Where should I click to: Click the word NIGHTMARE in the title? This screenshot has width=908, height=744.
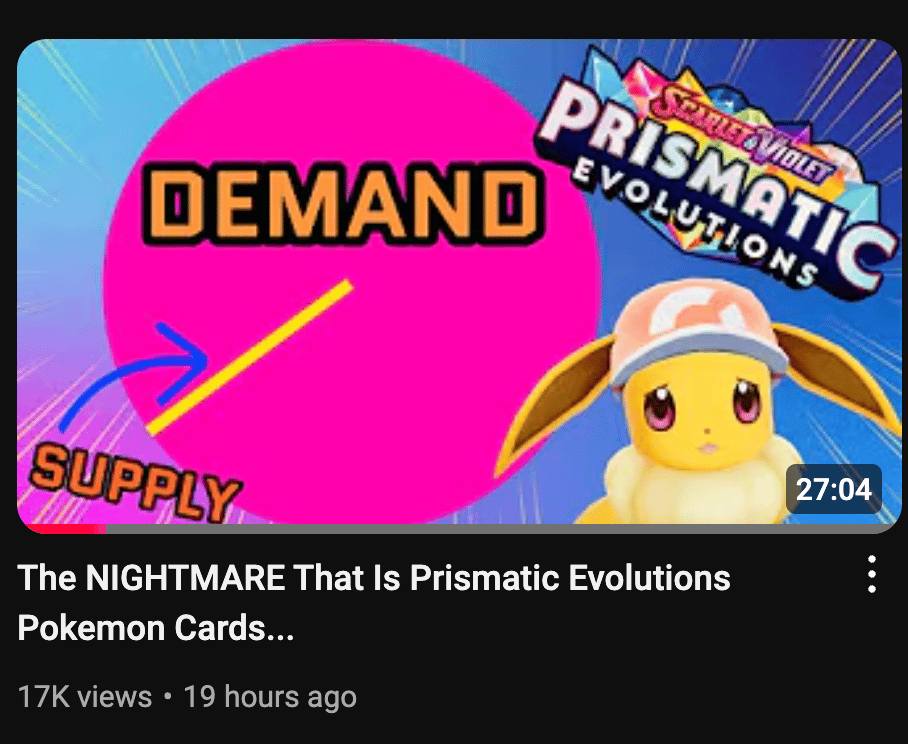(x=185, y=577)
